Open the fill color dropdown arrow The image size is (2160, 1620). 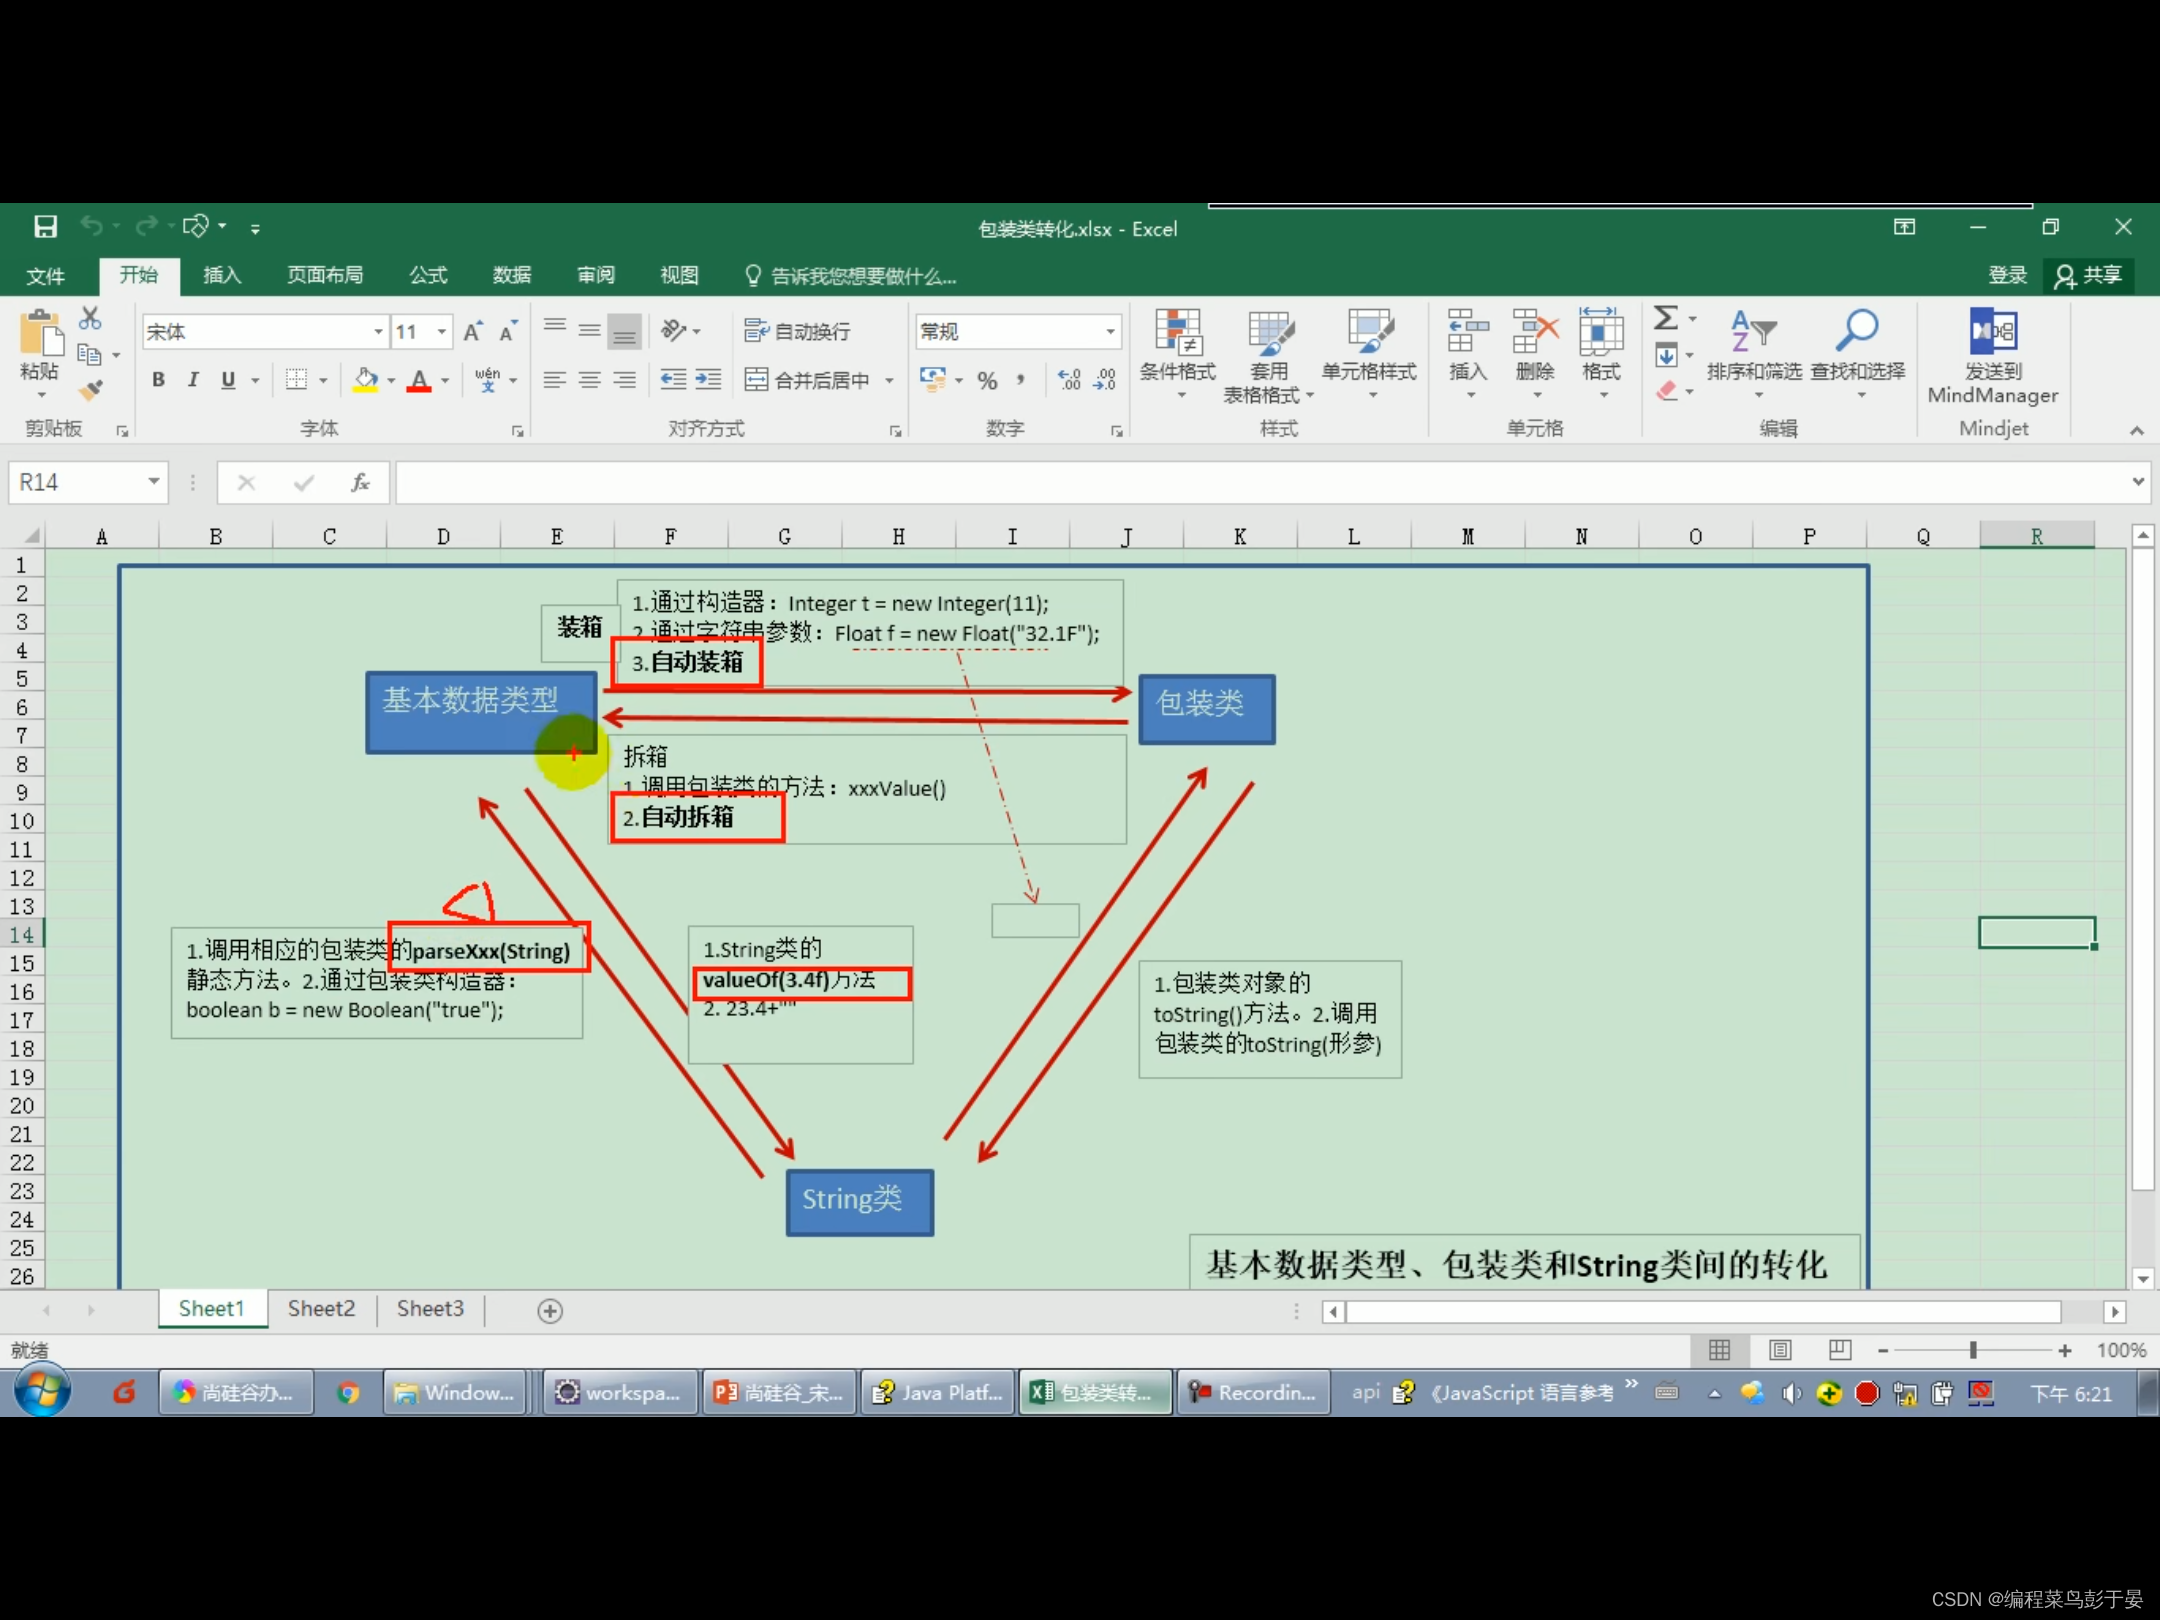(391, 380)
